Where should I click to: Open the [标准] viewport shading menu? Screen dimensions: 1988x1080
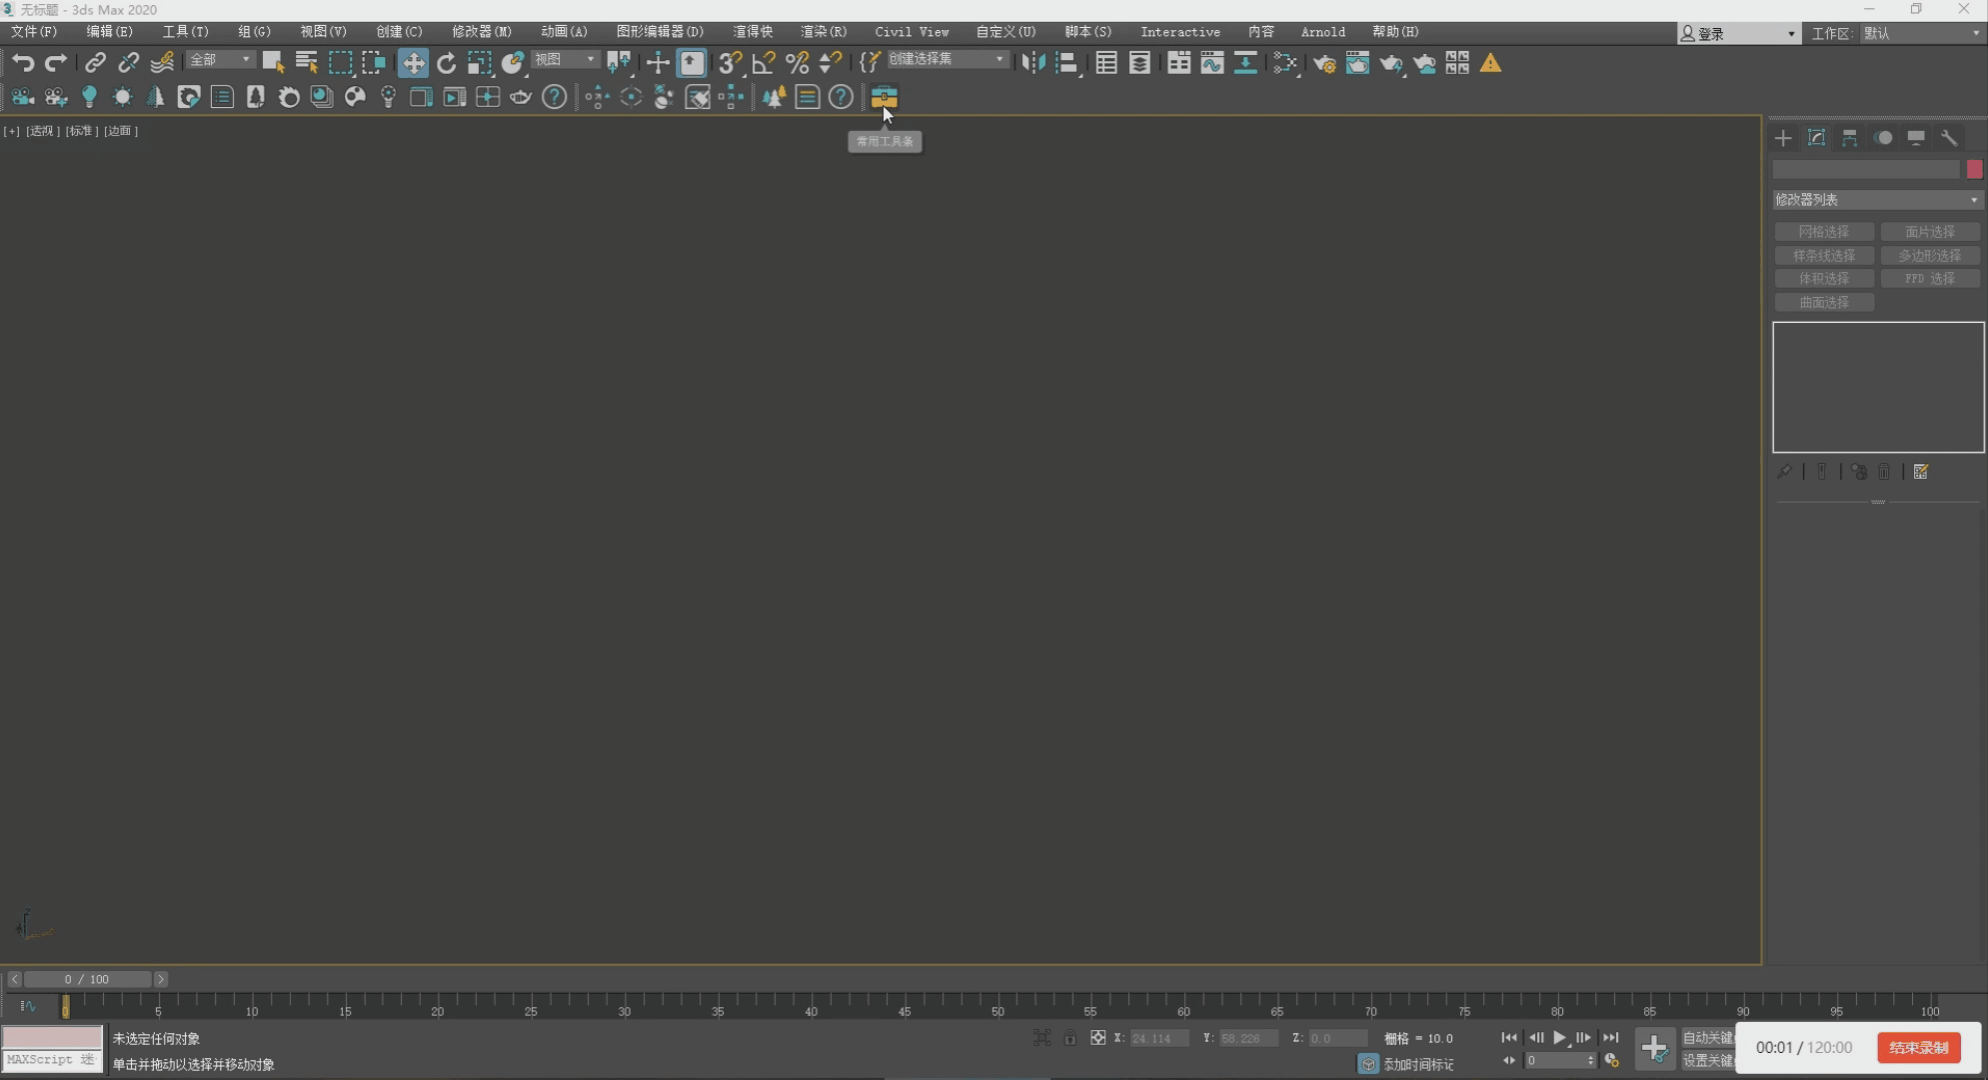82,131
